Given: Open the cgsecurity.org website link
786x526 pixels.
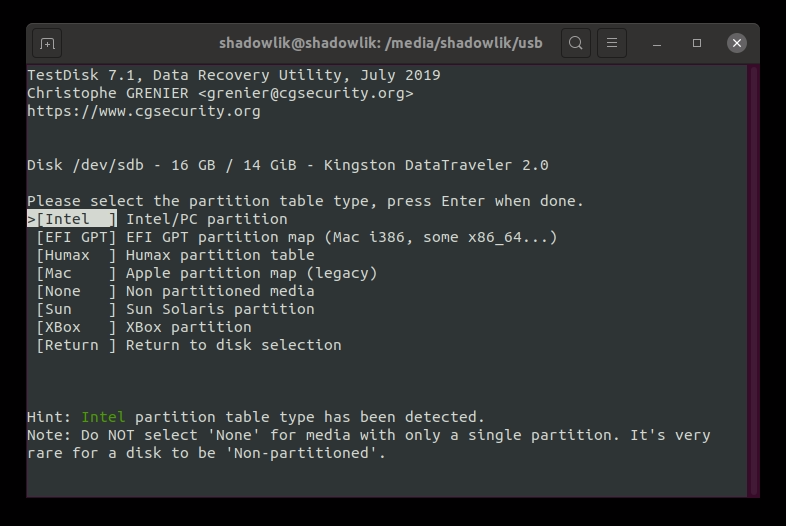Looking at the screenshot, I should coord(144,111).
